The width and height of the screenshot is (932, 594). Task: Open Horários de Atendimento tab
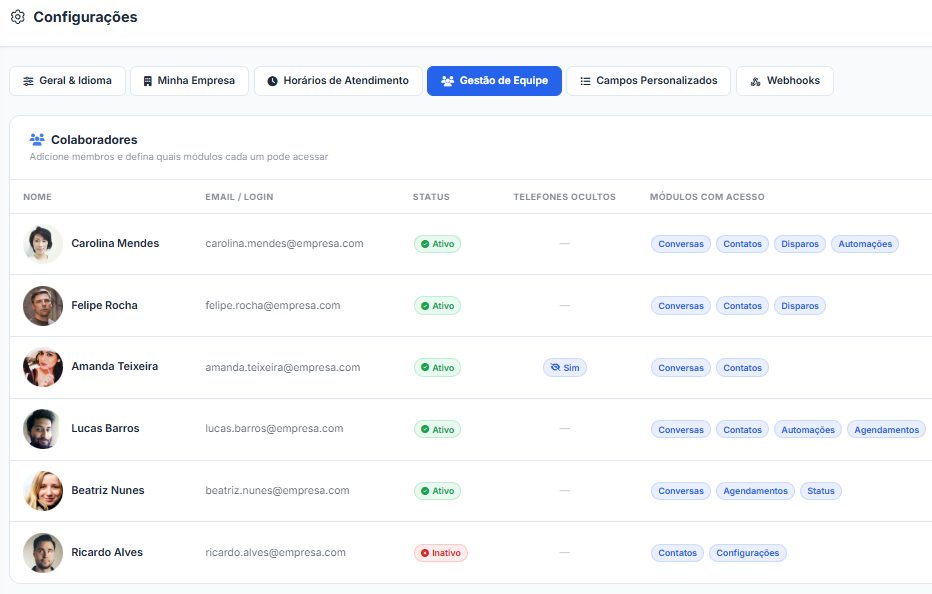338,81
